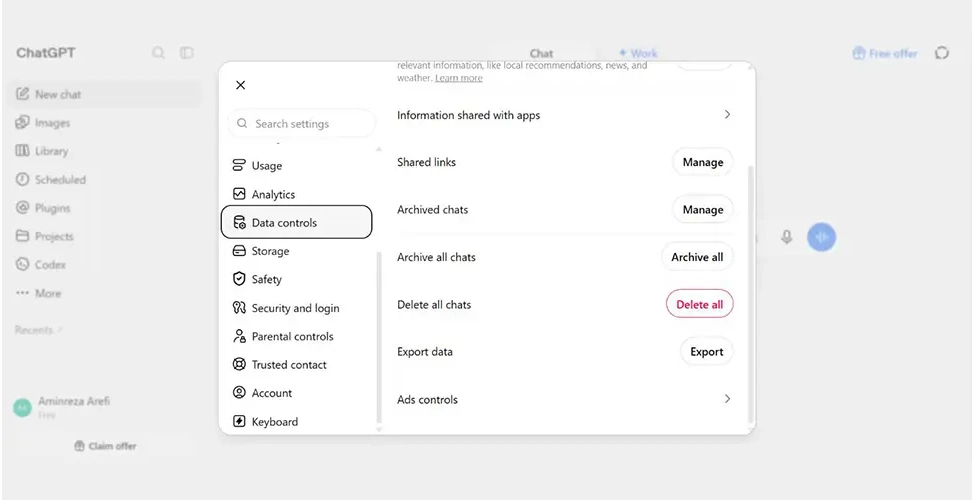
Task: Click the Storage drive icon
Action: click(239, 251)
